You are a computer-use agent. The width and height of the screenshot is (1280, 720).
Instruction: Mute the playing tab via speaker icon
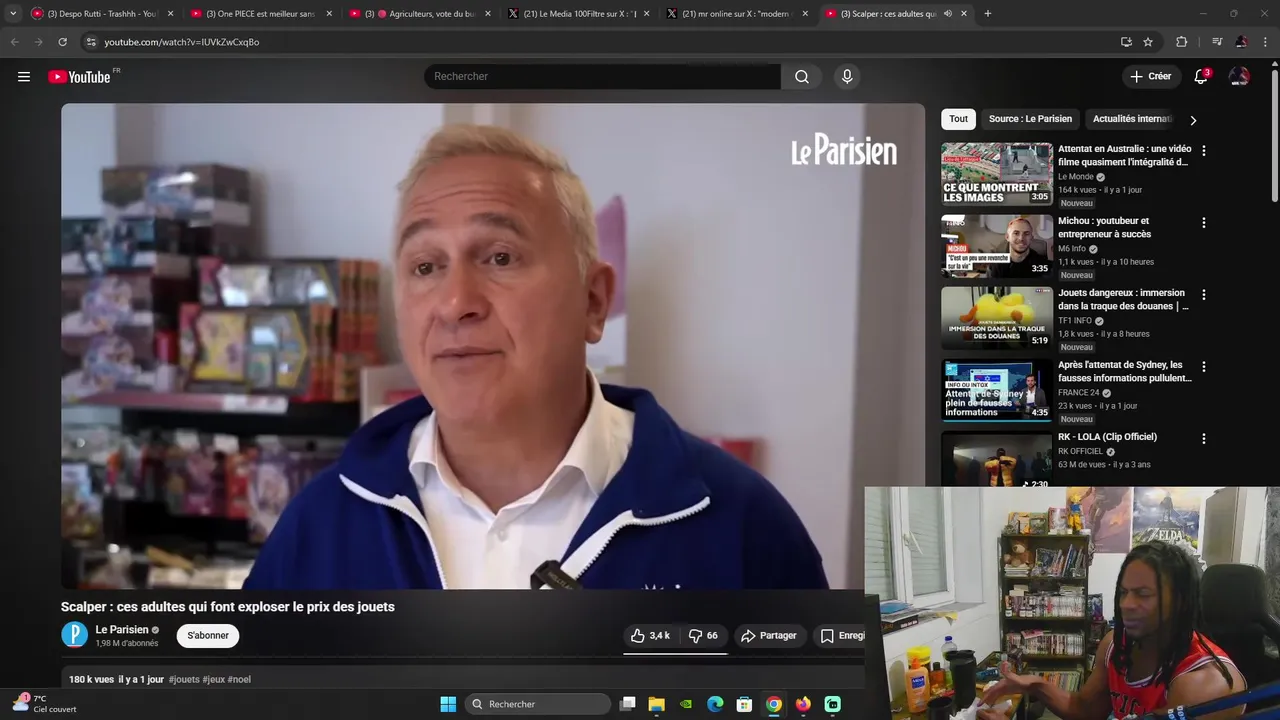point(947,13)
